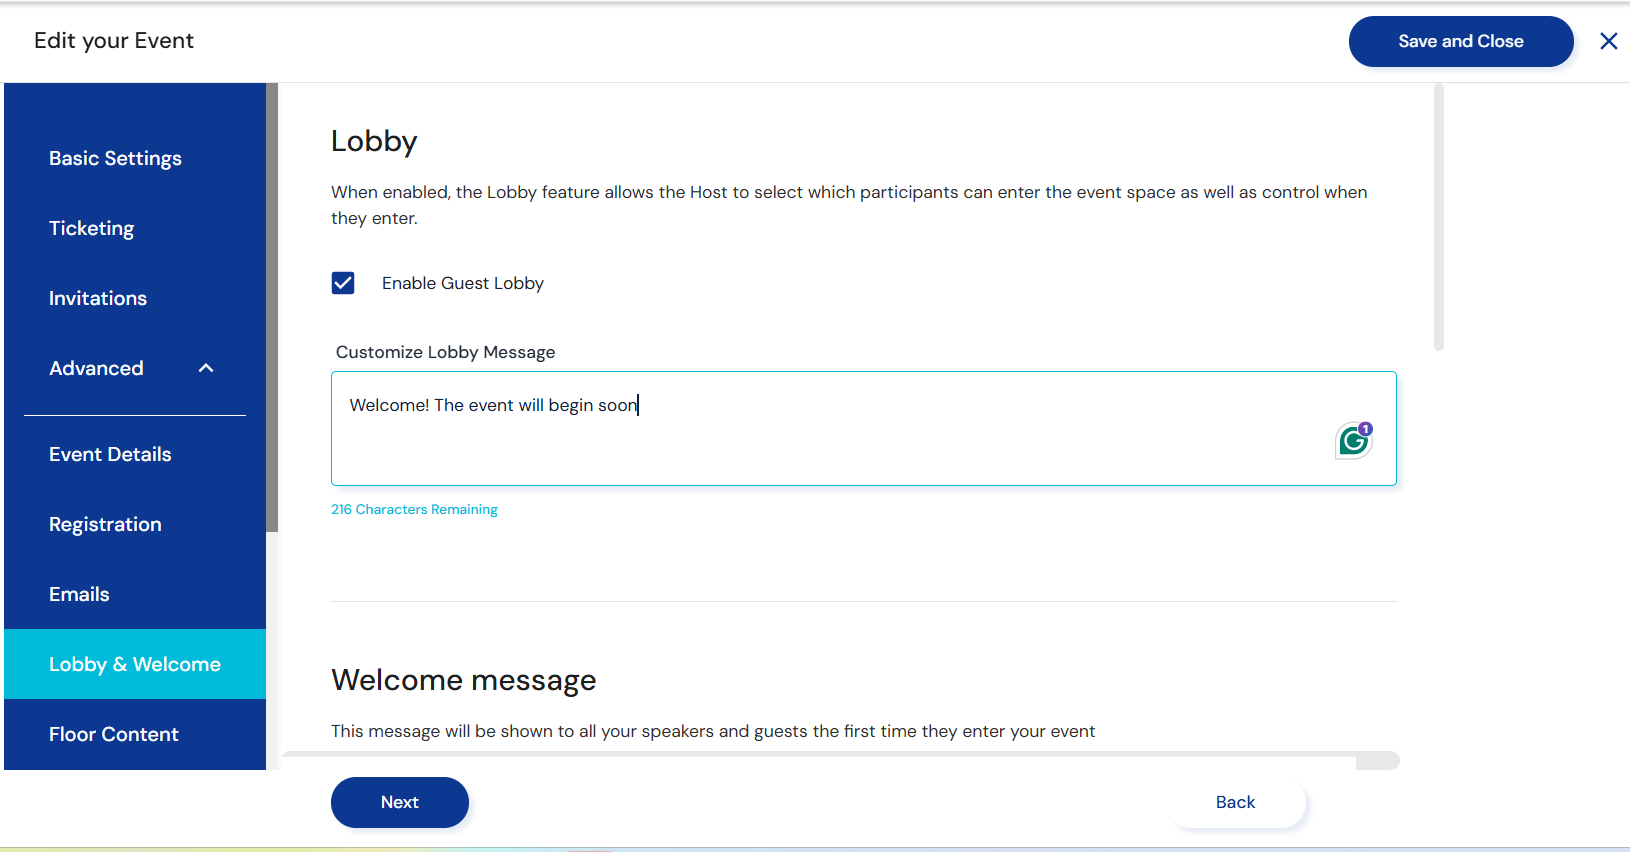Click the Back button
This screenshot has width=1630, height=852.
pos(1235,802)
